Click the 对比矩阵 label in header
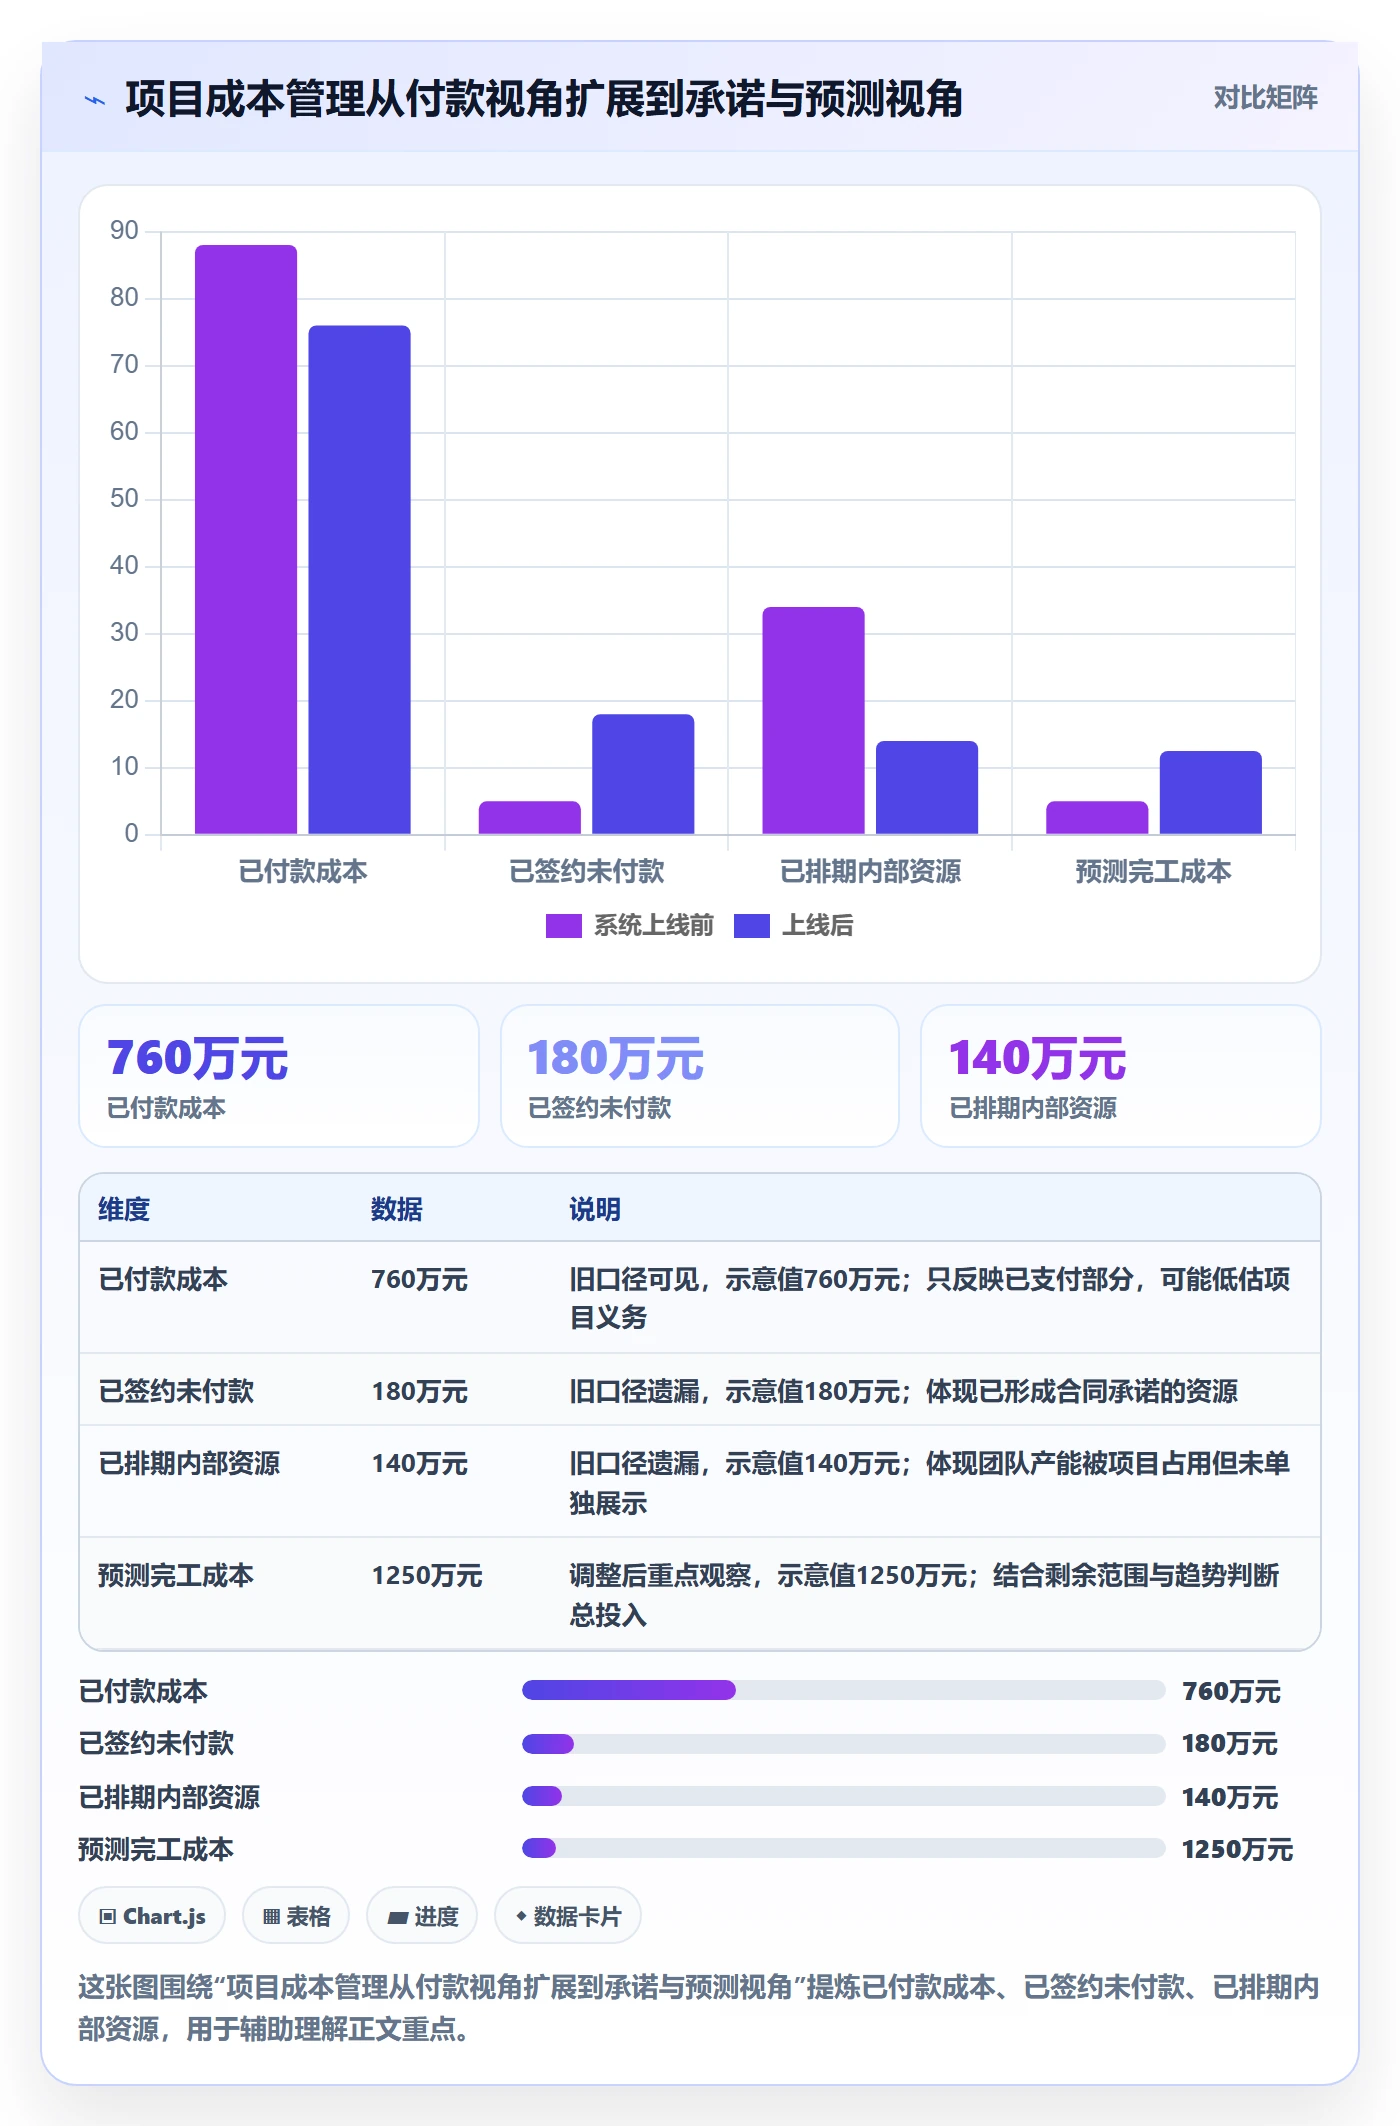The image size is (1400, 2126). point(1265,98)
